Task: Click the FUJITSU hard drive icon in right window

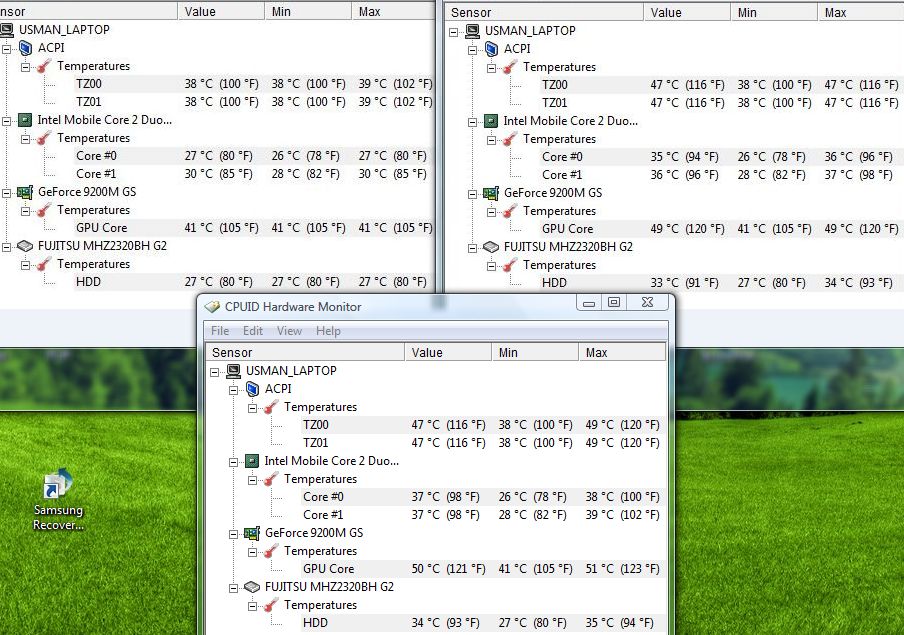Action: (x=491, y=247)
